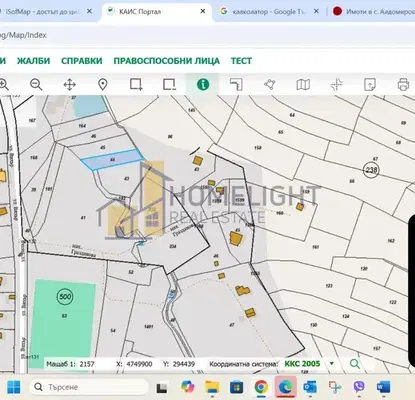This screenshot has width=415, height=400.
Task: Open Viber from the taskbar
Action: (359, 387)
